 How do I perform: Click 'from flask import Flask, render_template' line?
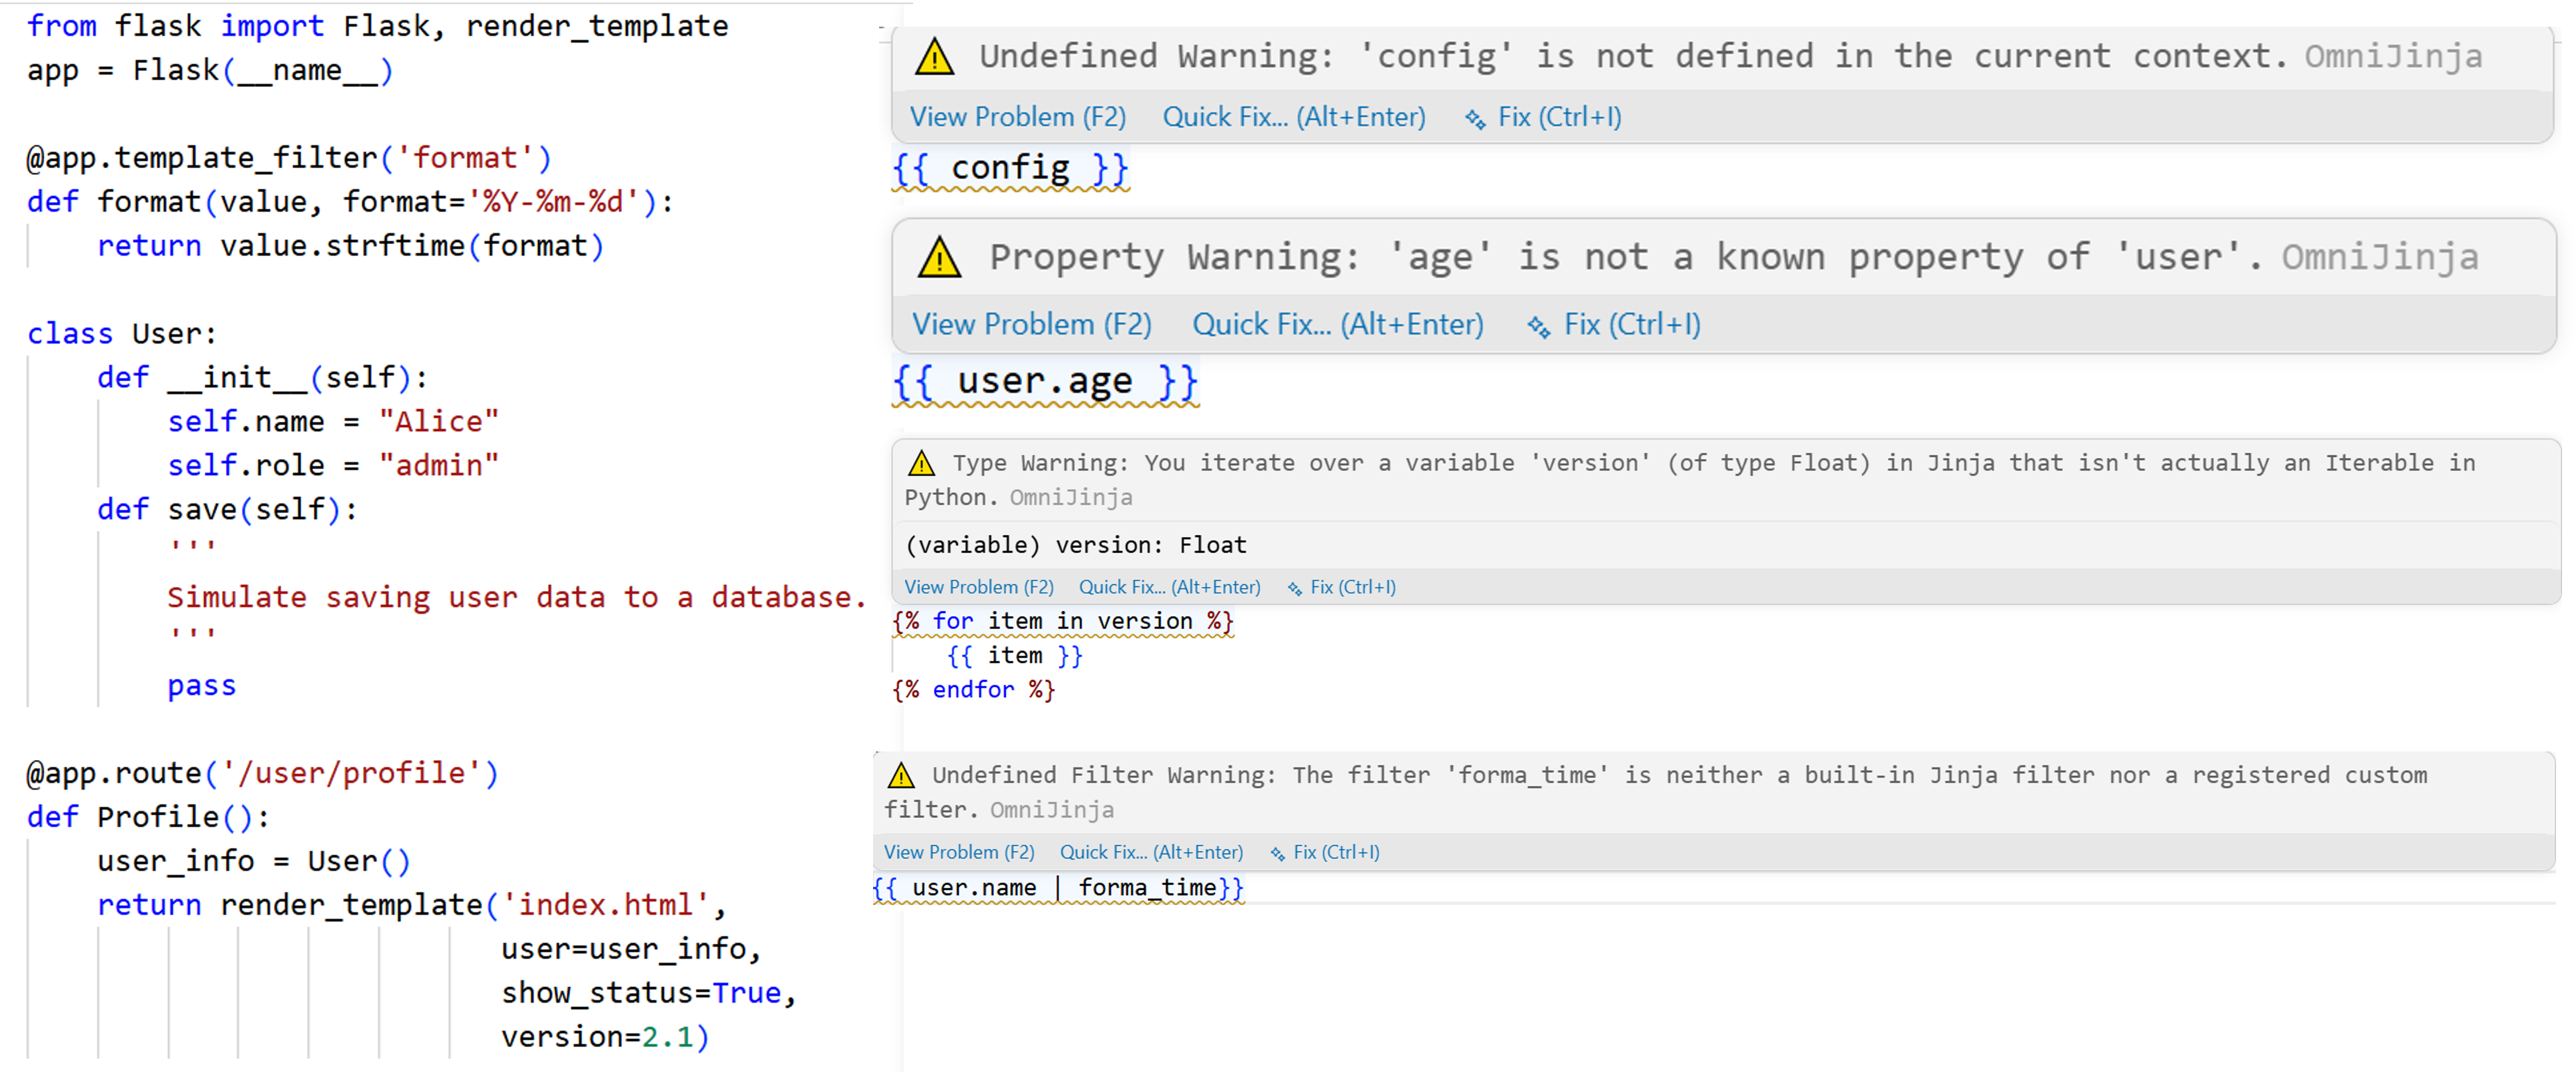tap(377, 26)
